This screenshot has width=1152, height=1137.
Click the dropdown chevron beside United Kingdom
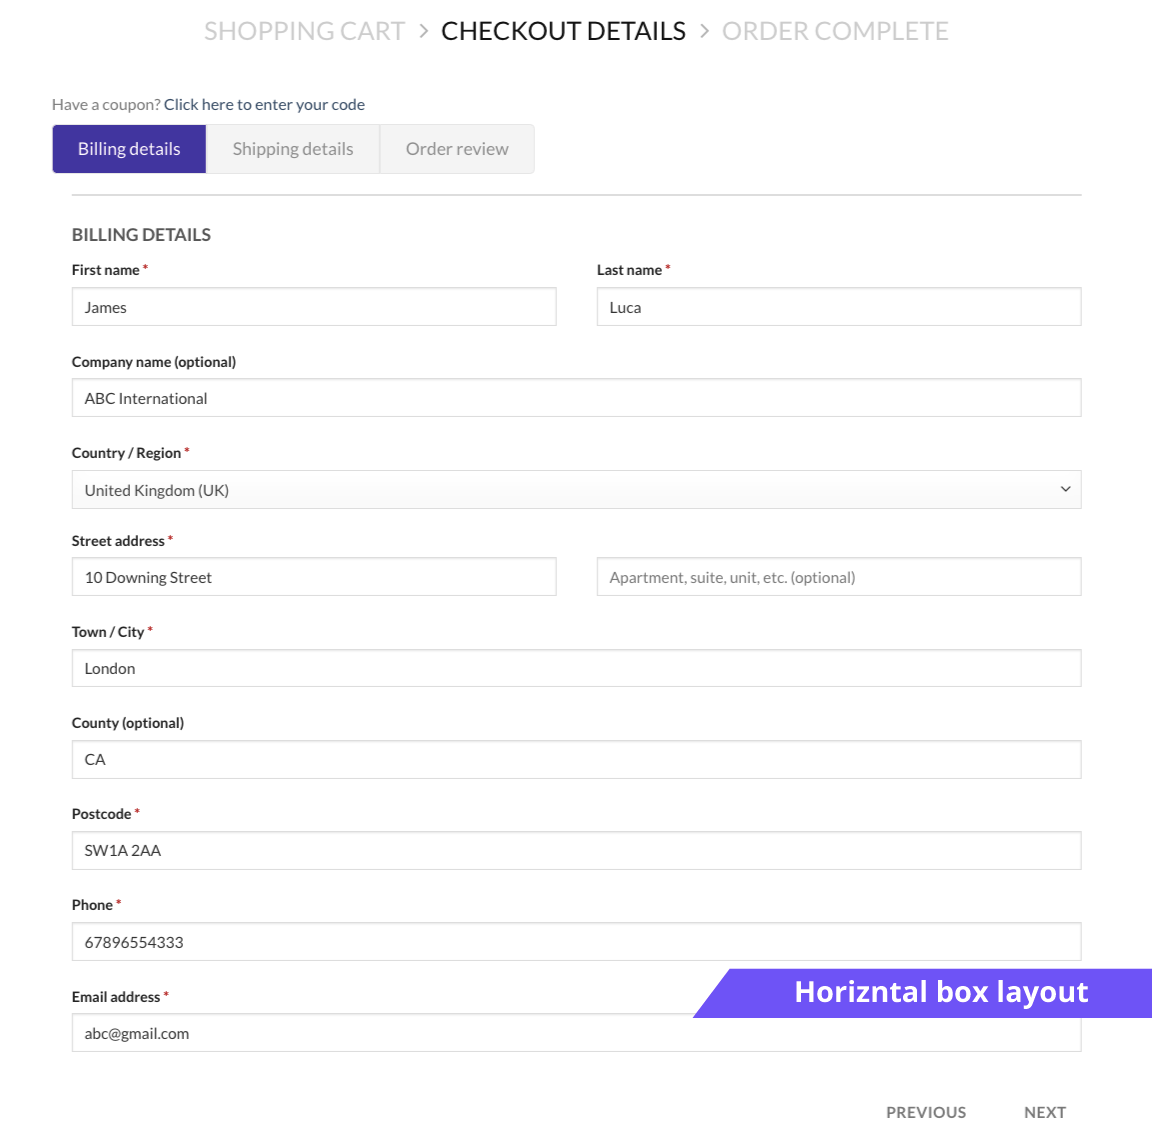1065,489
